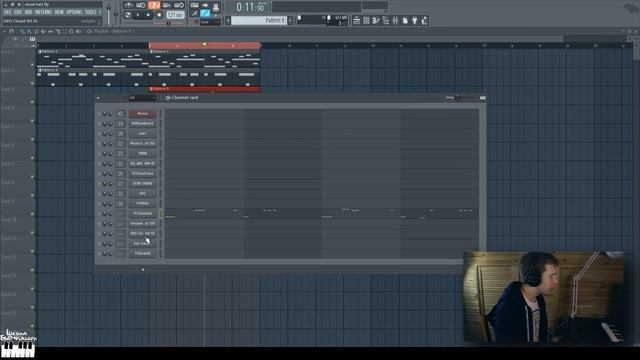Mute the channel routed to mixer 23
This screenshot has width=640, height=360.
99,154
